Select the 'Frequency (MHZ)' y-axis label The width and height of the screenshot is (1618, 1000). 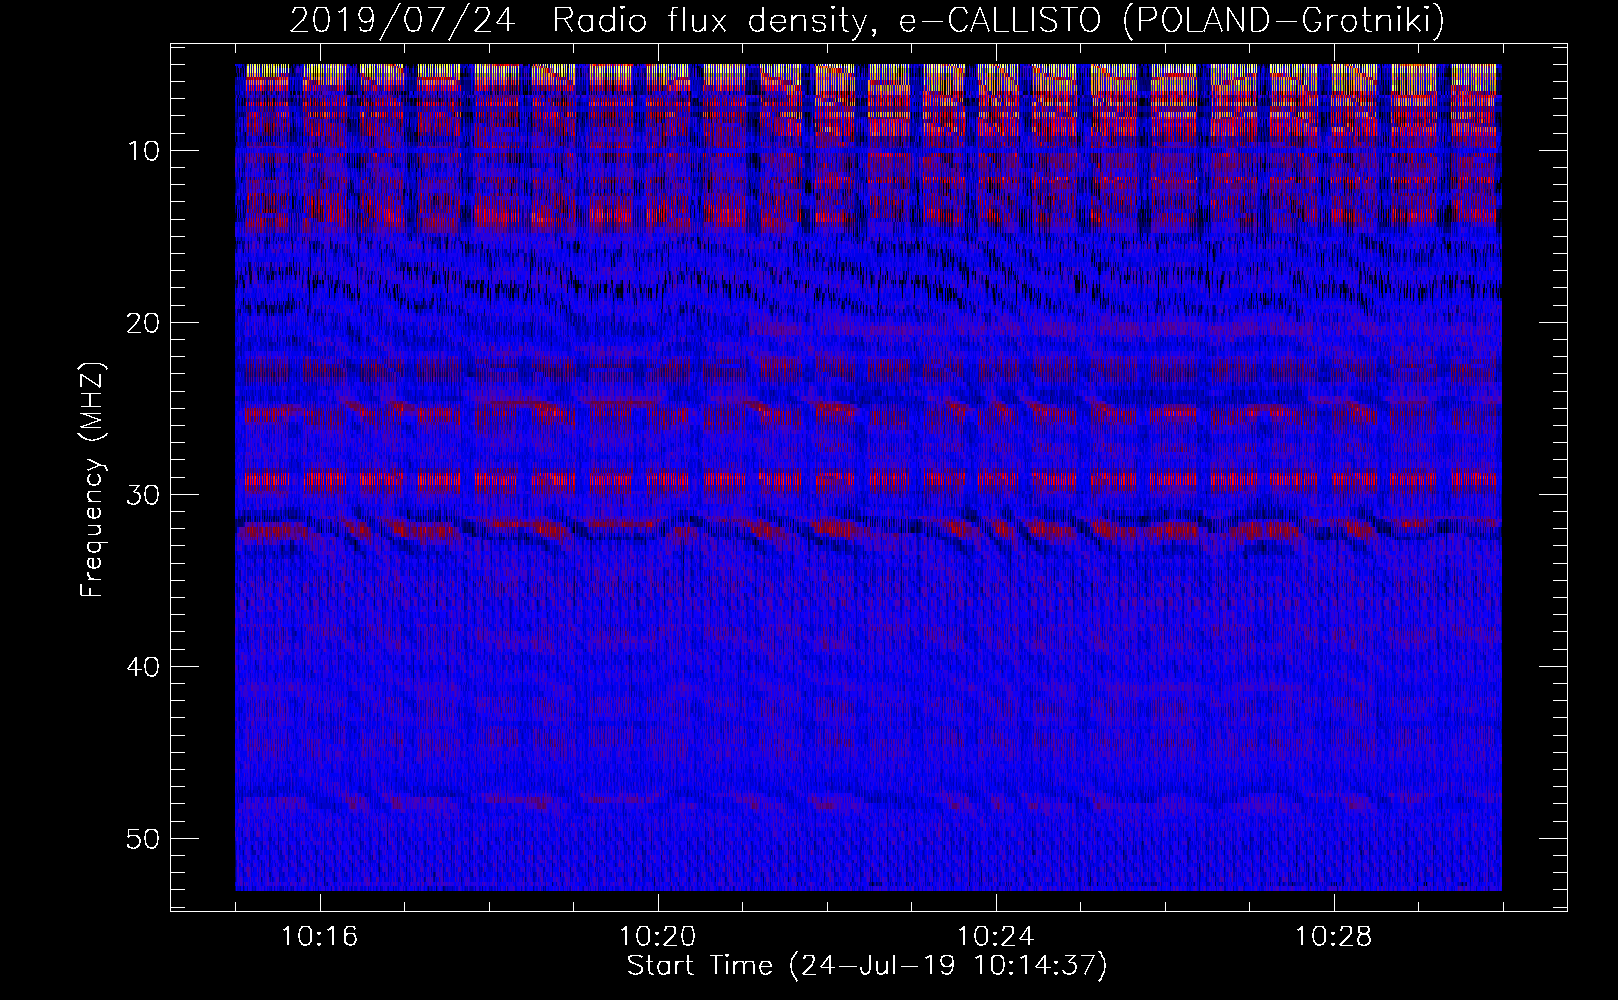92,480
